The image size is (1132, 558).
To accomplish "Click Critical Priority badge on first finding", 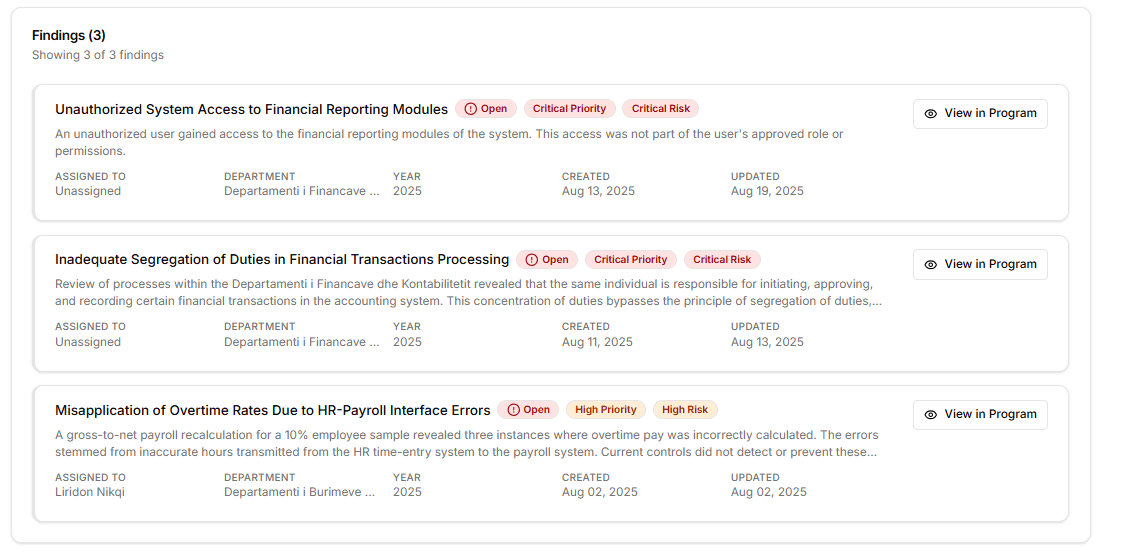I will pyautogui.click(x=569, y=109).
